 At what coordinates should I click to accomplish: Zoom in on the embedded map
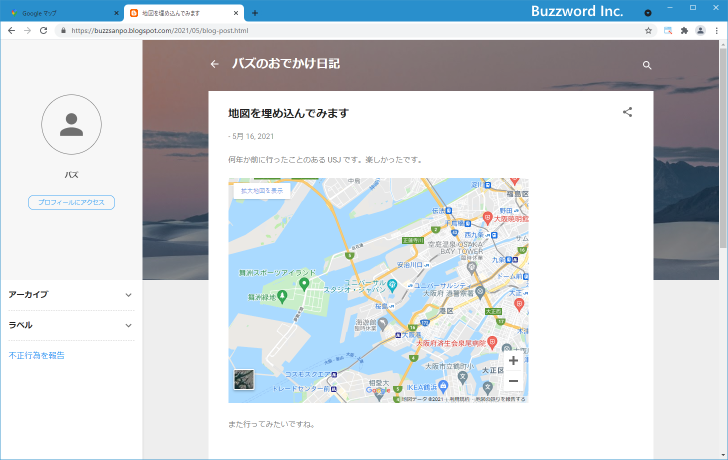(x=513, y=361)
